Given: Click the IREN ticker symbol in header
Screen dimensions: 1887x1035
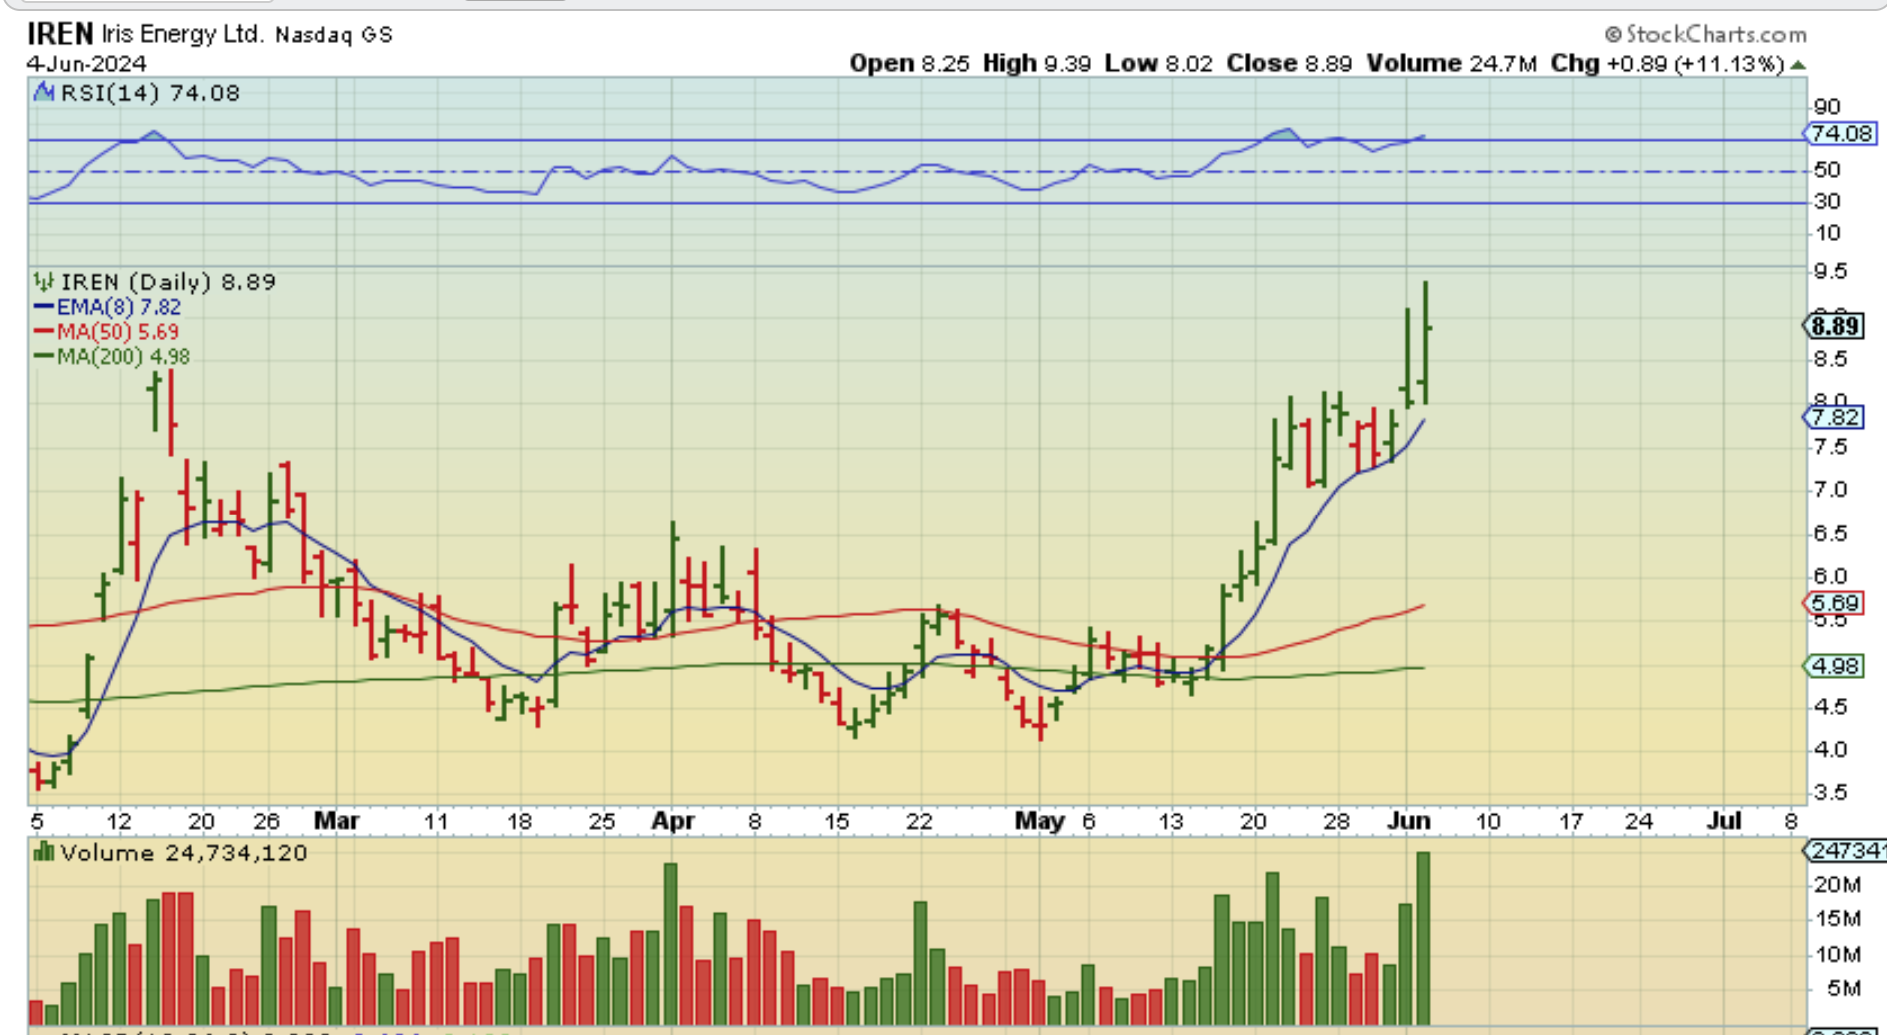Looking at the screenshot, I should pyautogui.click(x=60, y=34).
